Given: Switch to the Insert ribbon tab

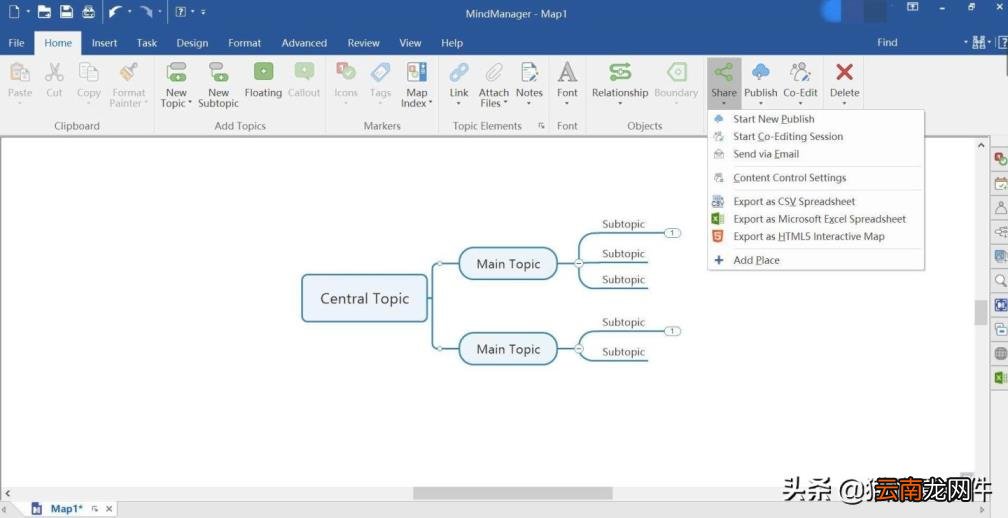Looking at the screenshot, I should (x=104, y=43).
